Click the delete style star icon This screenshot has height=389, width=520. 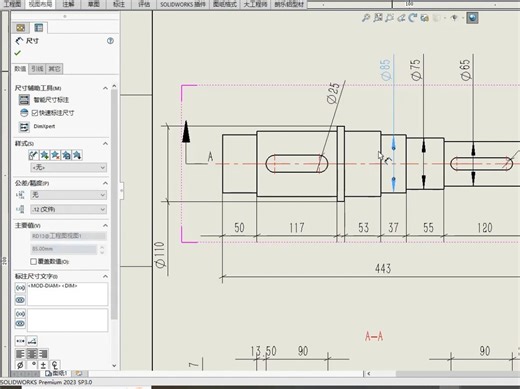[x=55, y=155]
